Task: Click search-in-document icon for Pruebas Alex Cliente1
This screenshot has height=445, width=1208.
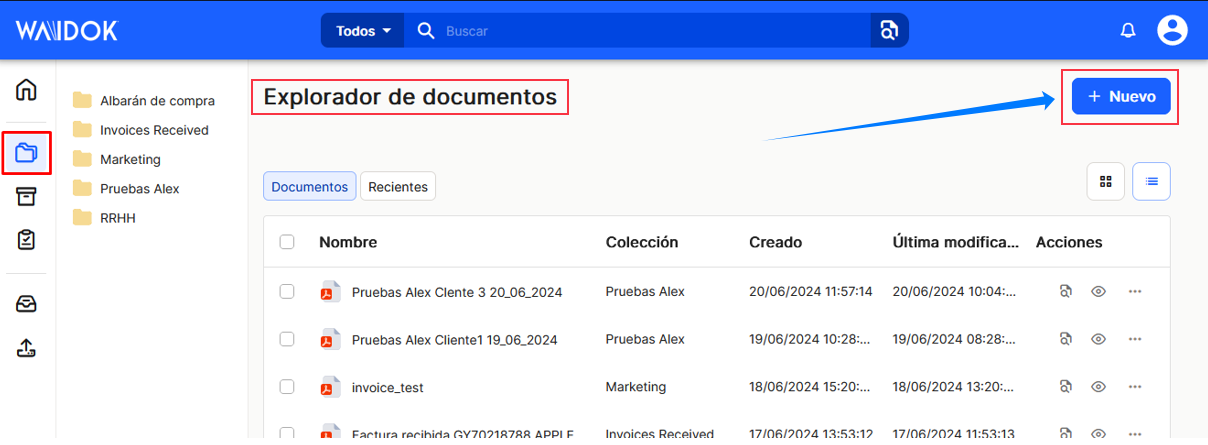Action: tap(1066, 339)
